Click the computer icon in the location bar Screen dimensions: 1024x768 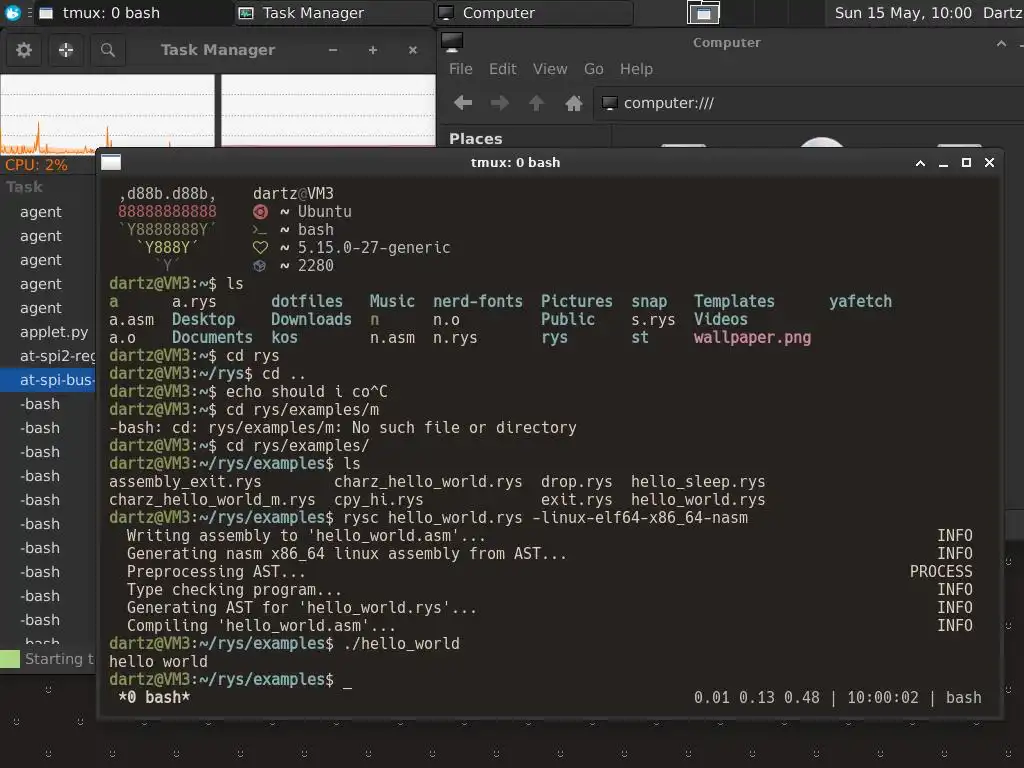609,103
